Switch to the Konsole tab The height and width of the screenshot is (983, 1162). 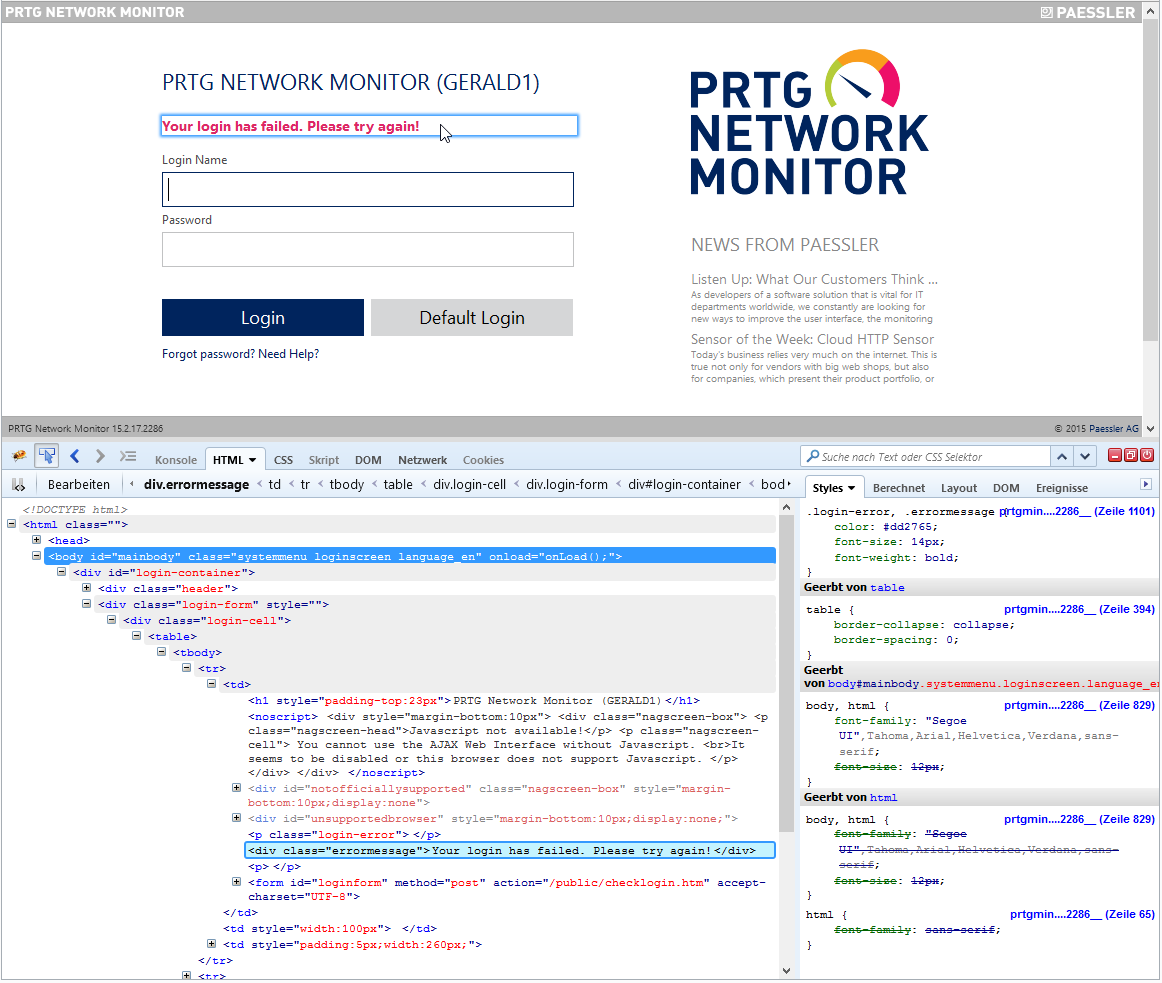click(x=176, y=460)
